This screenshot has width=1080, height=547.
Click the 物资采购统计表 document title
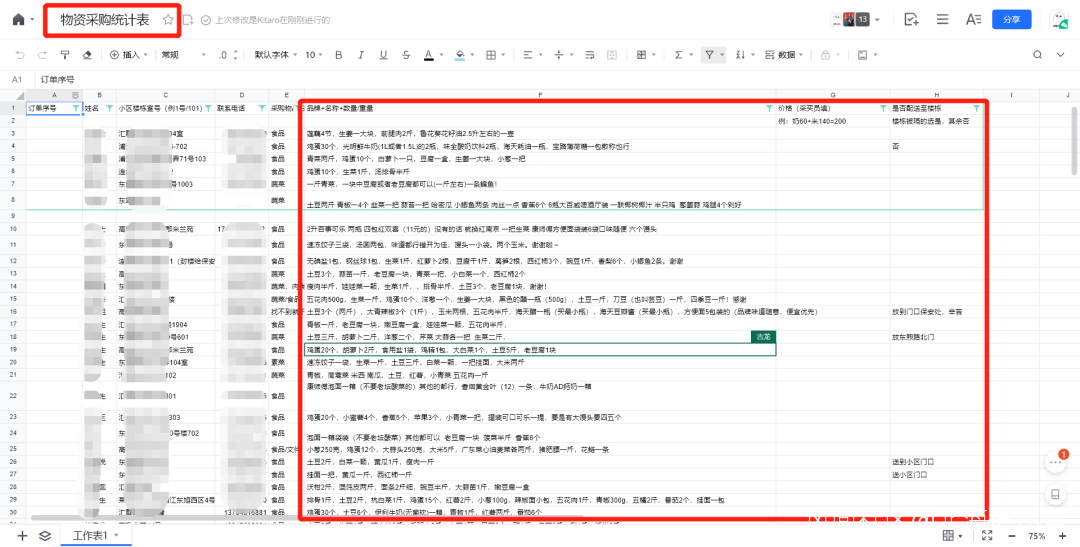pos(105,20)
